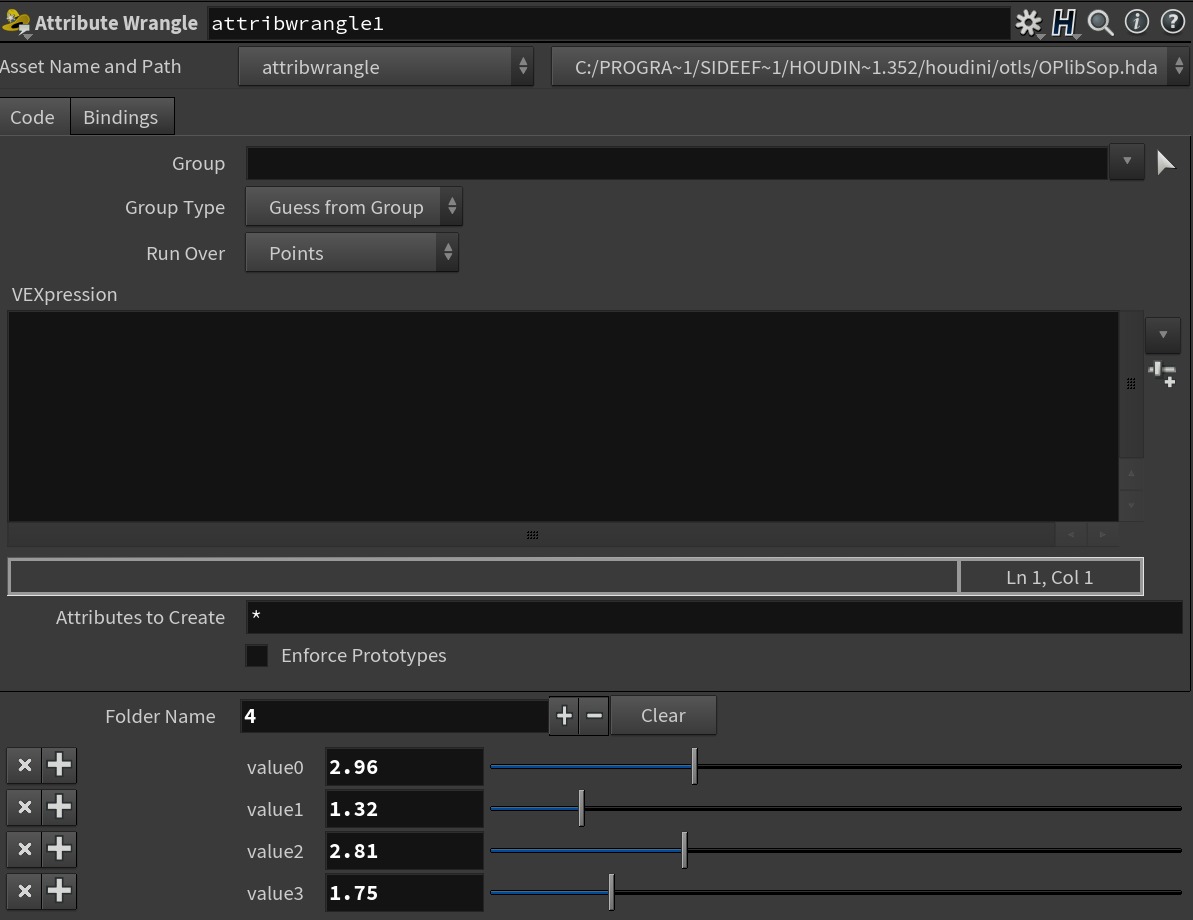Click the minus button beside Folder Name
Viewport: 1193px width, 920px height.
point(594,716)
